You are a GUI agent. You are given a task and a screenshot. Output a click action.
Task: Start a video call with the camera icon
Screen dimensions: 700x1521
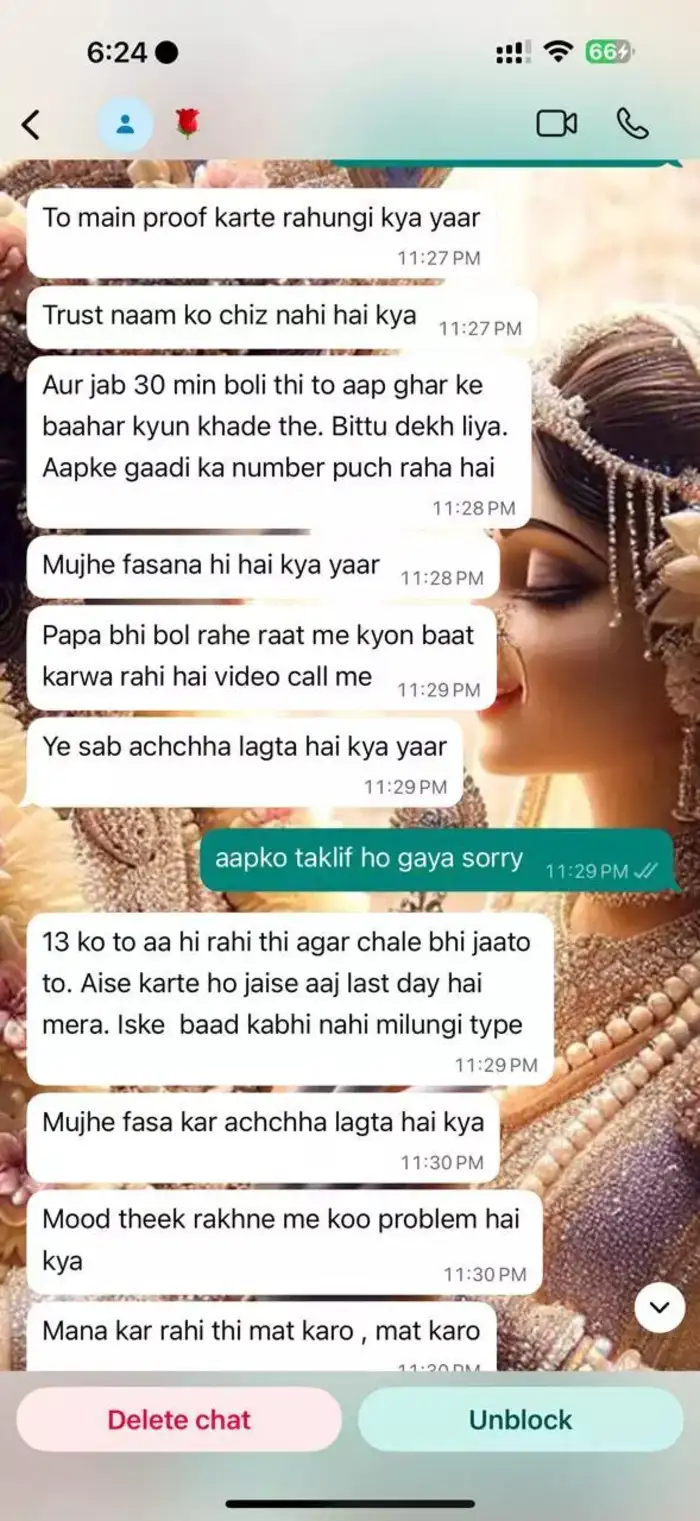pyautogui.click(x=557, y=124)
